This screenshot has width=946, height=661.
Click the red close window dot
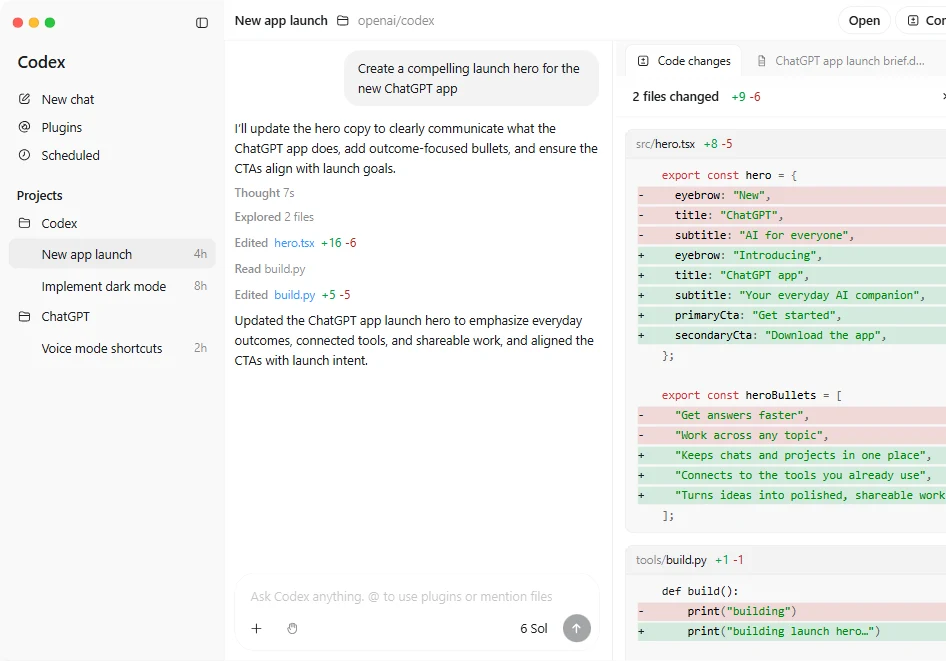(18, 22)
